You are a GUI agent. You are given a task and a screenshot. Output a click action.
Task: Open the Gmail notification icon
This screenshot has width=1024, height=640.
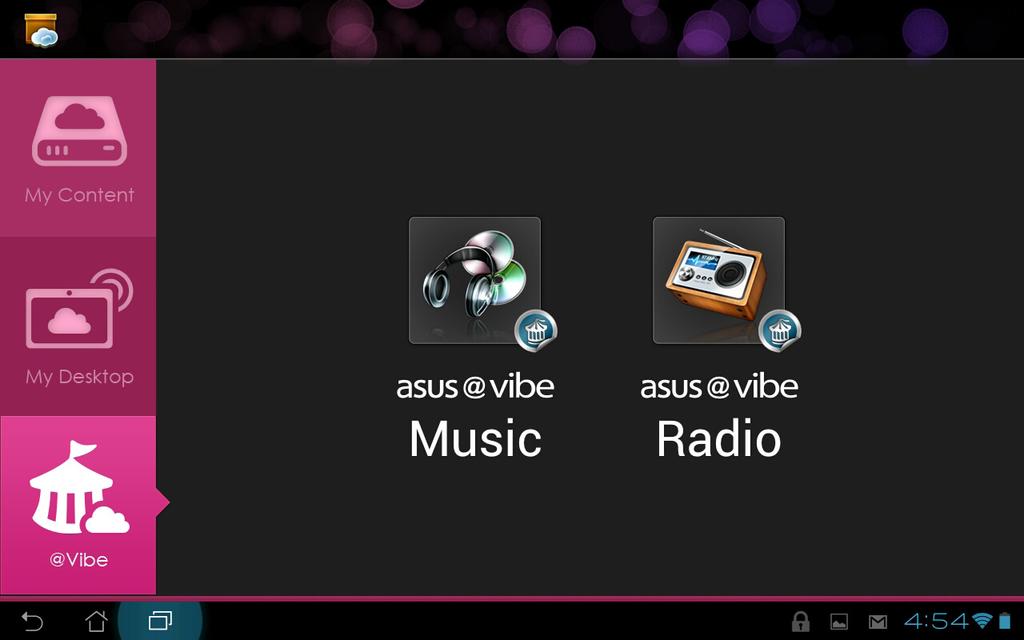[x=878, y=622]
